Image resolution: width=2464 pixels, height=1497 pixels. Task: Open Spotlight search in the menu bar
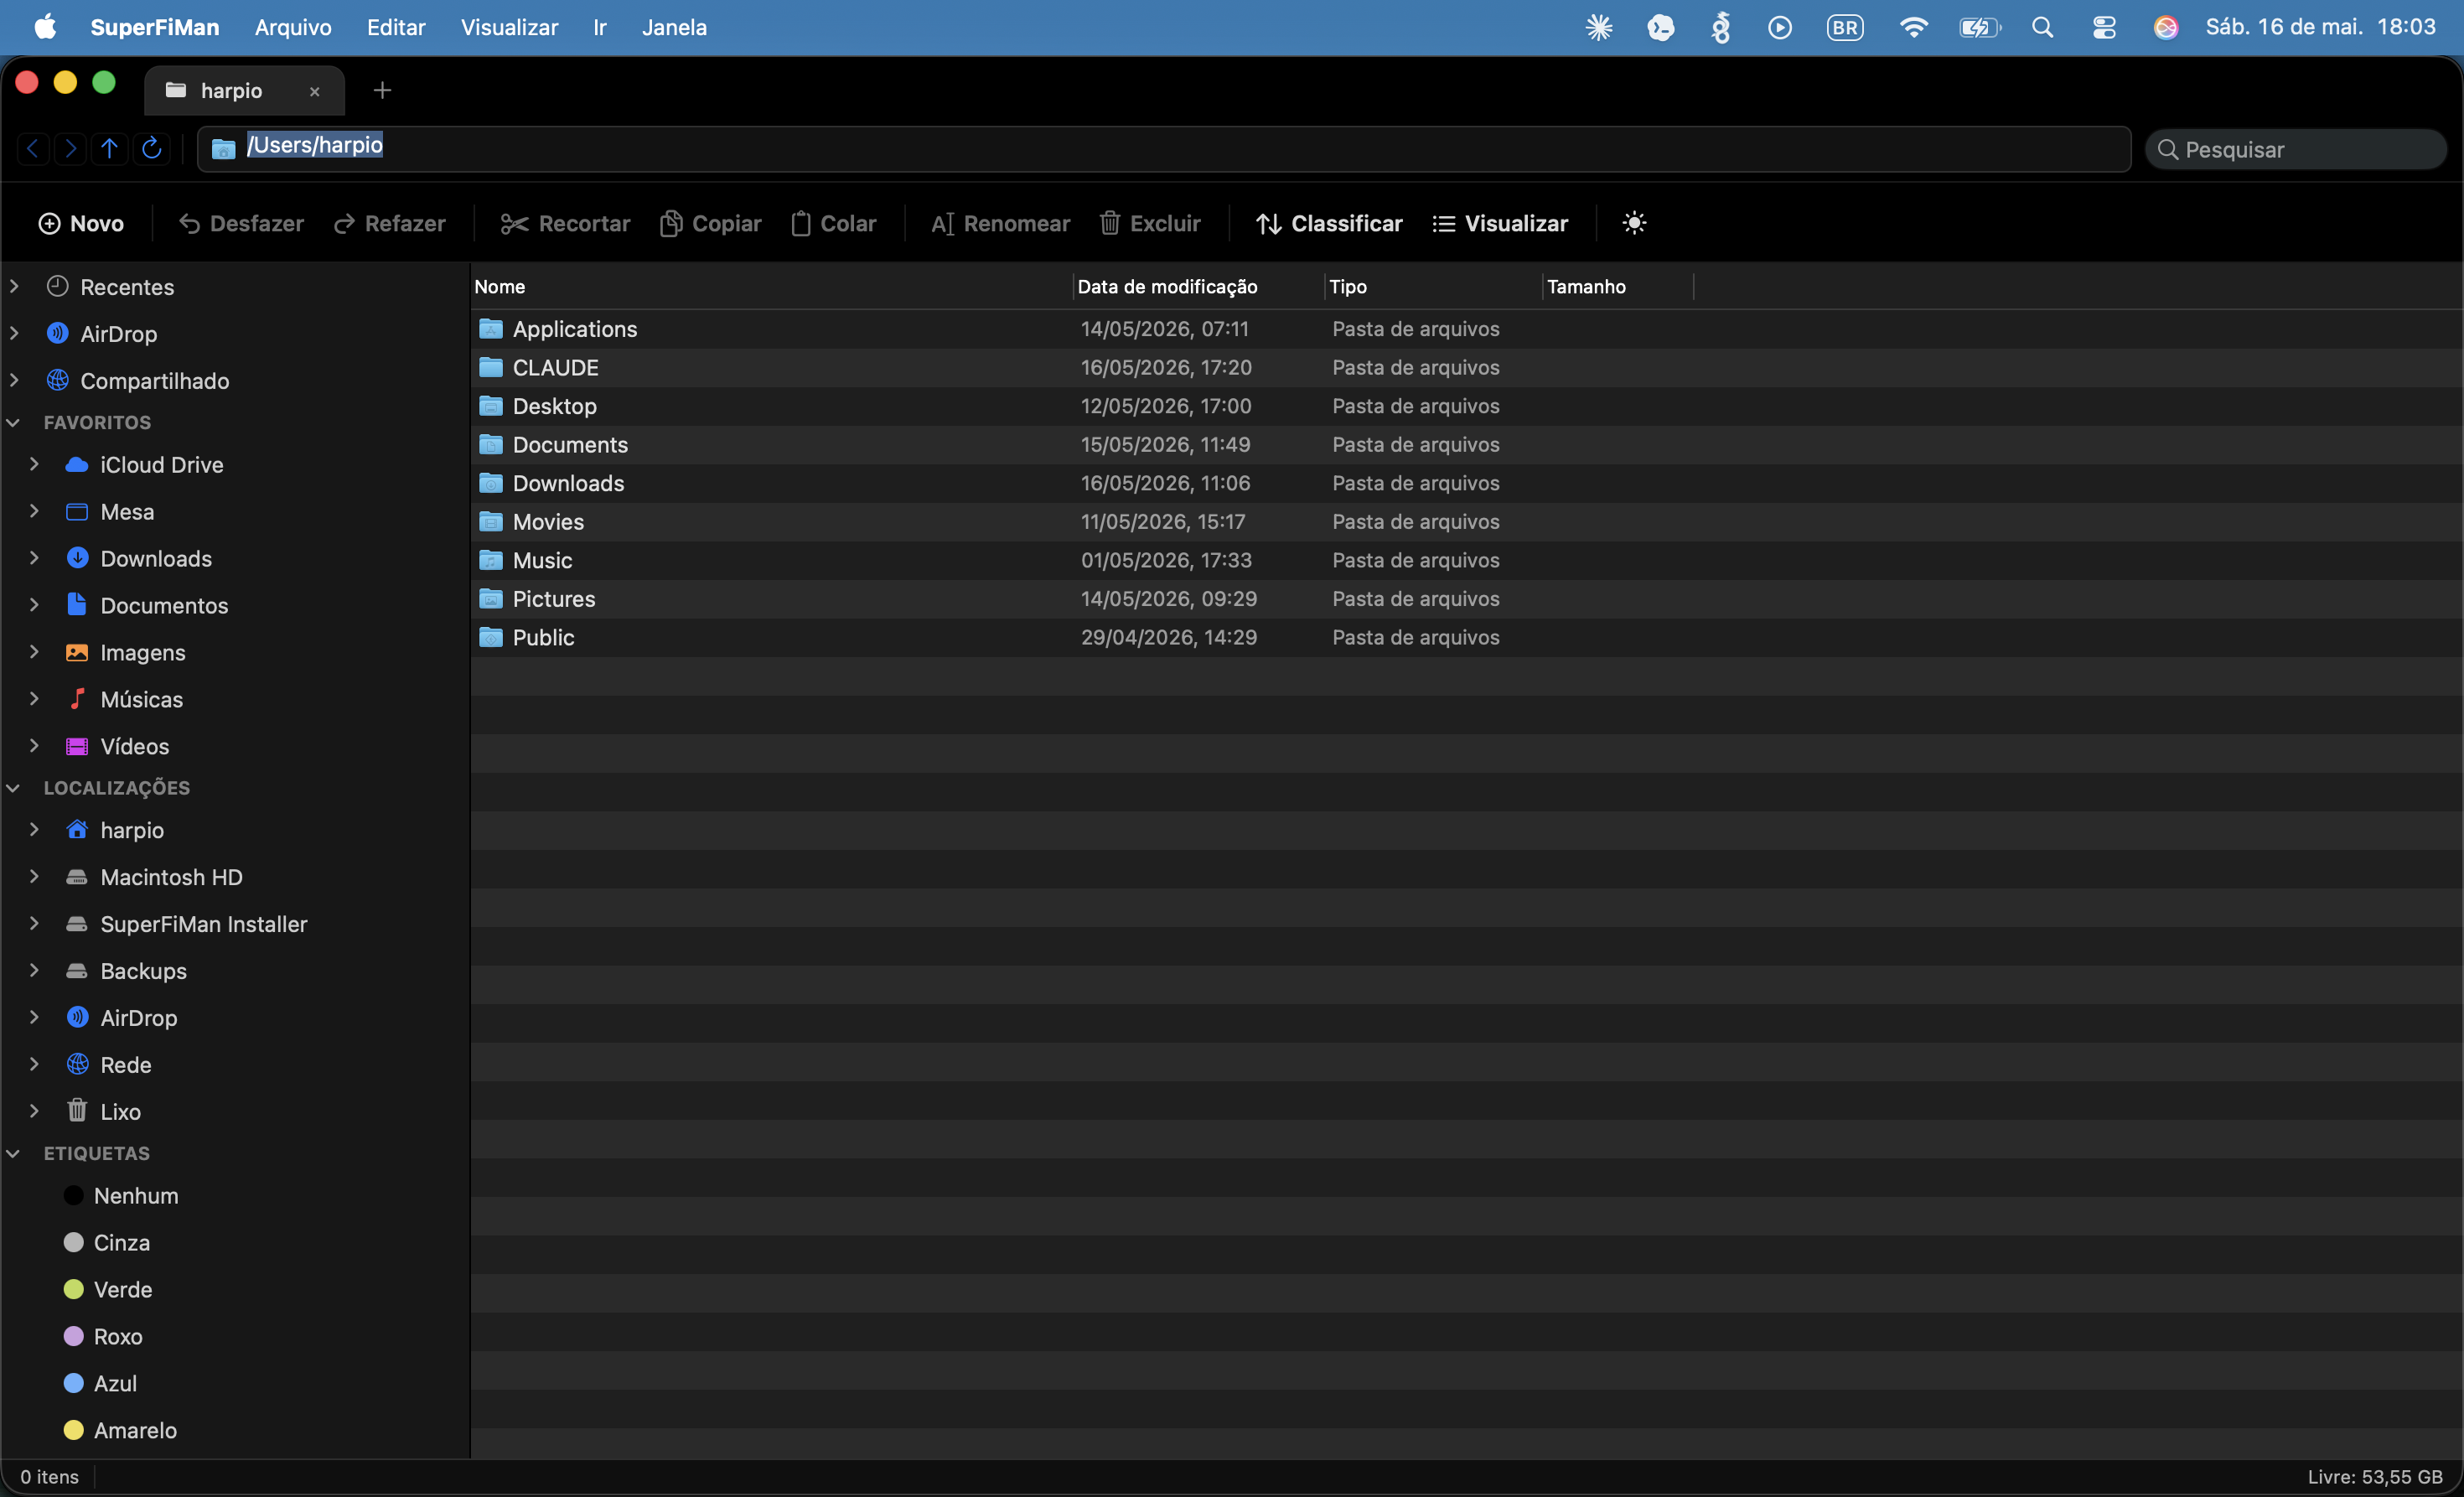coord(2043,27)
